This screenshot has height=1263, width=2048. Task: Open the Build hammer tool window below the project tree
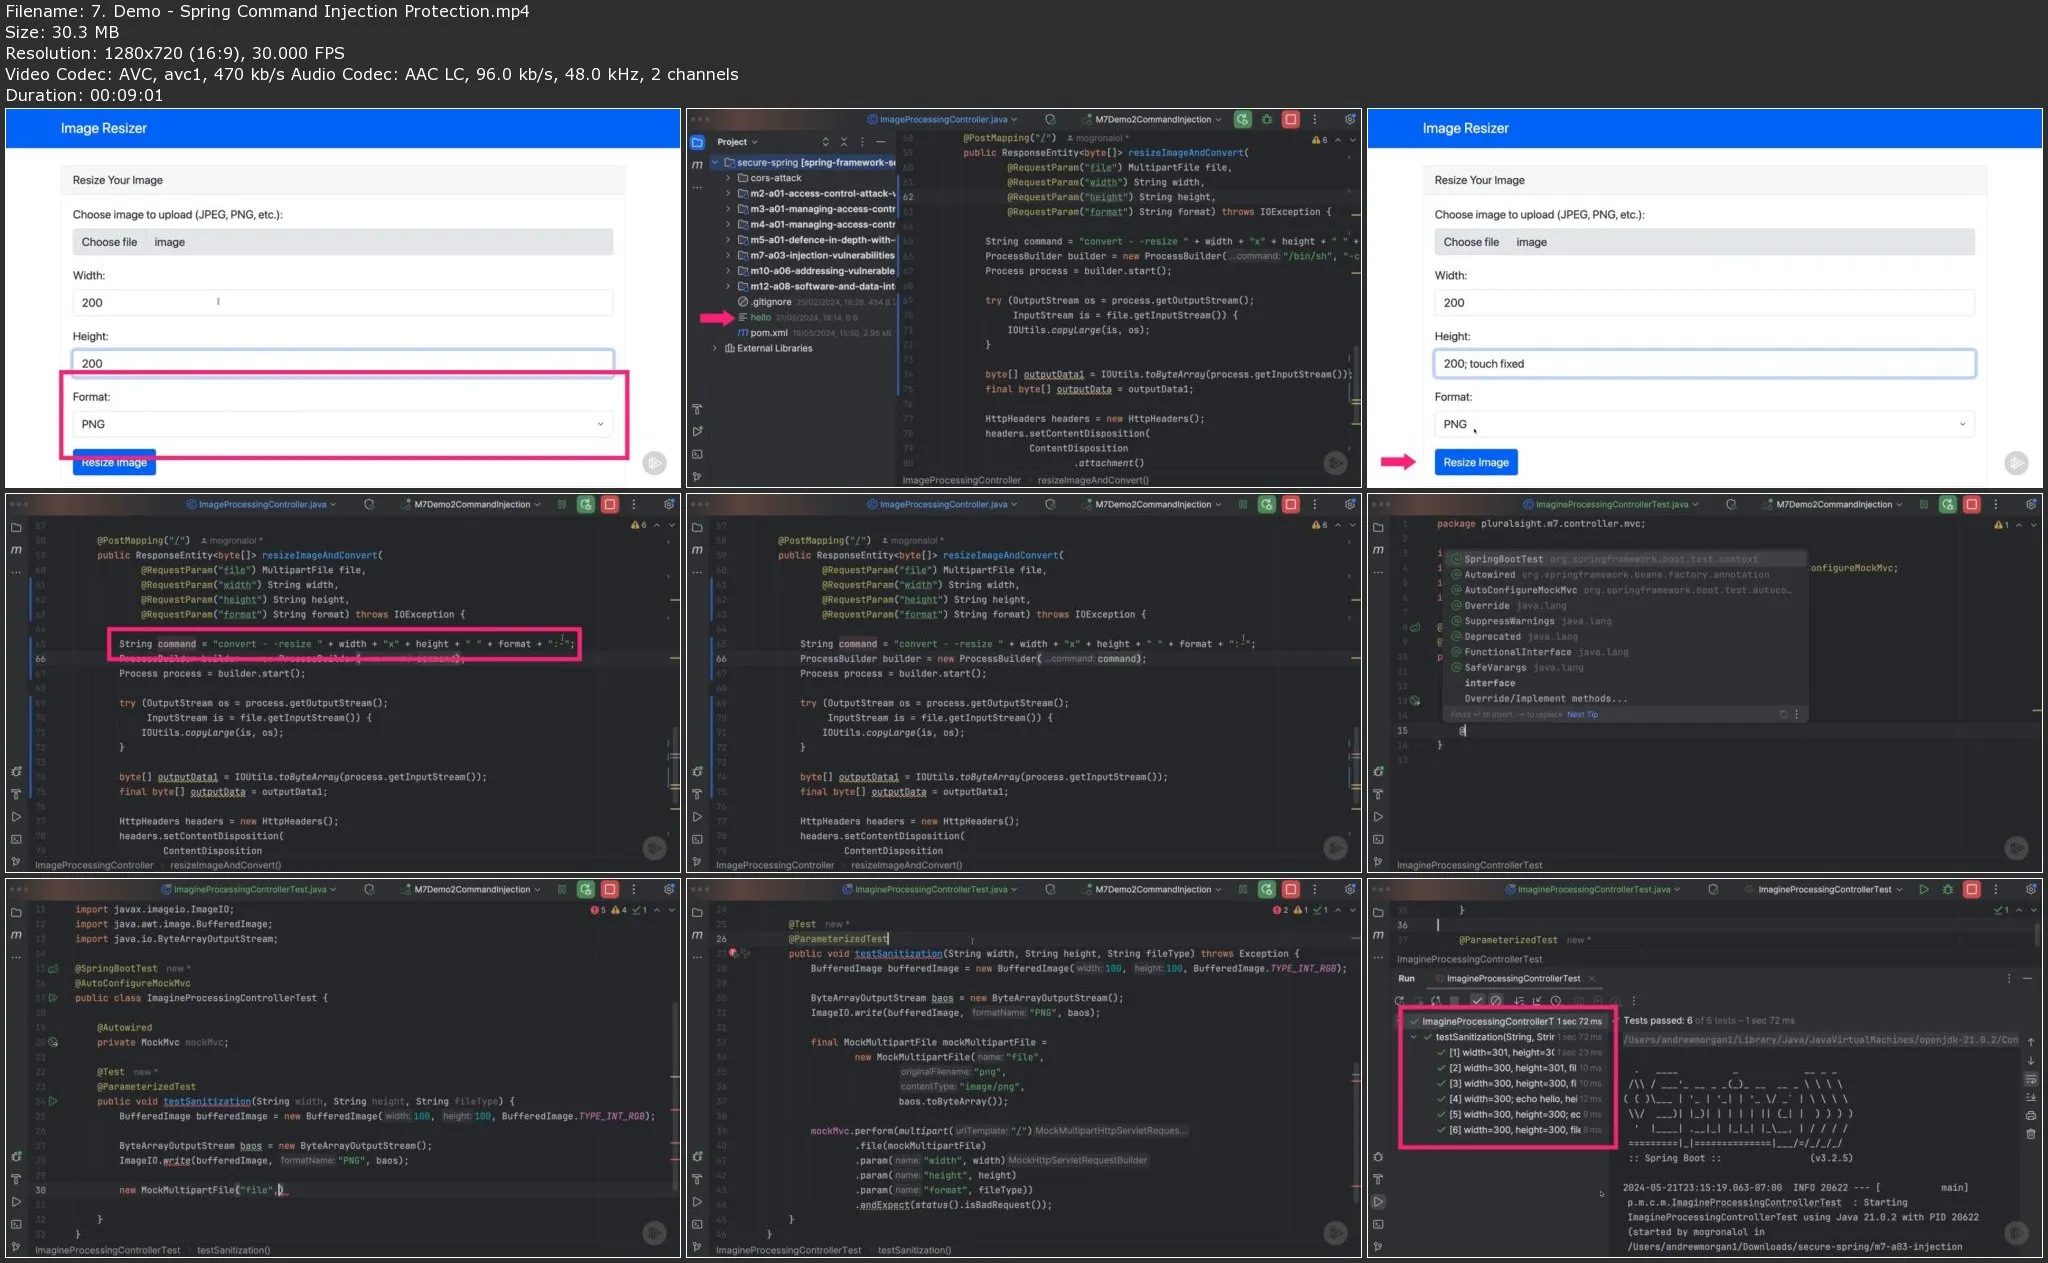point(697,409)
